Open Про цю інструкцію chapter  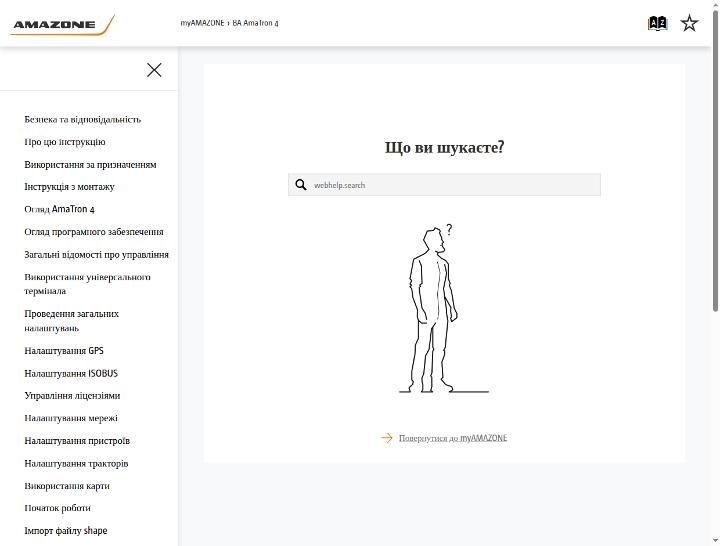click(x=65, y=142)
